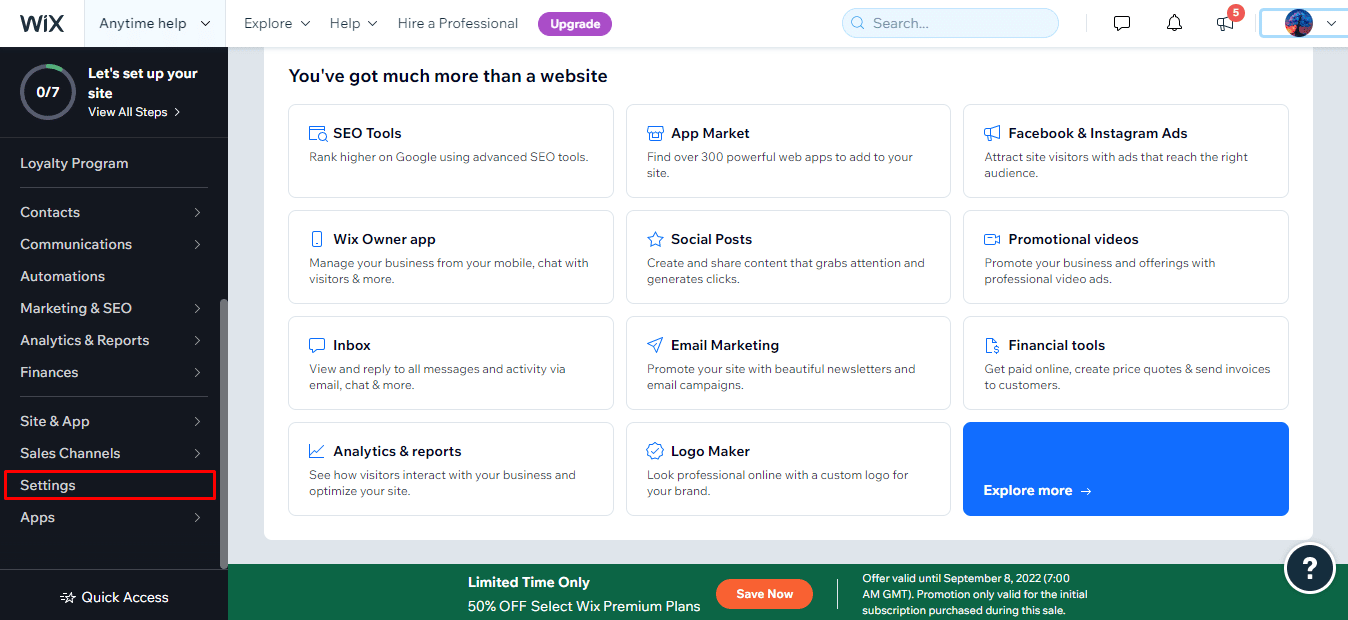Screen dimensions: 1348x620
Task: Open the Help dropdown menu
Action: tap(354, 23)
